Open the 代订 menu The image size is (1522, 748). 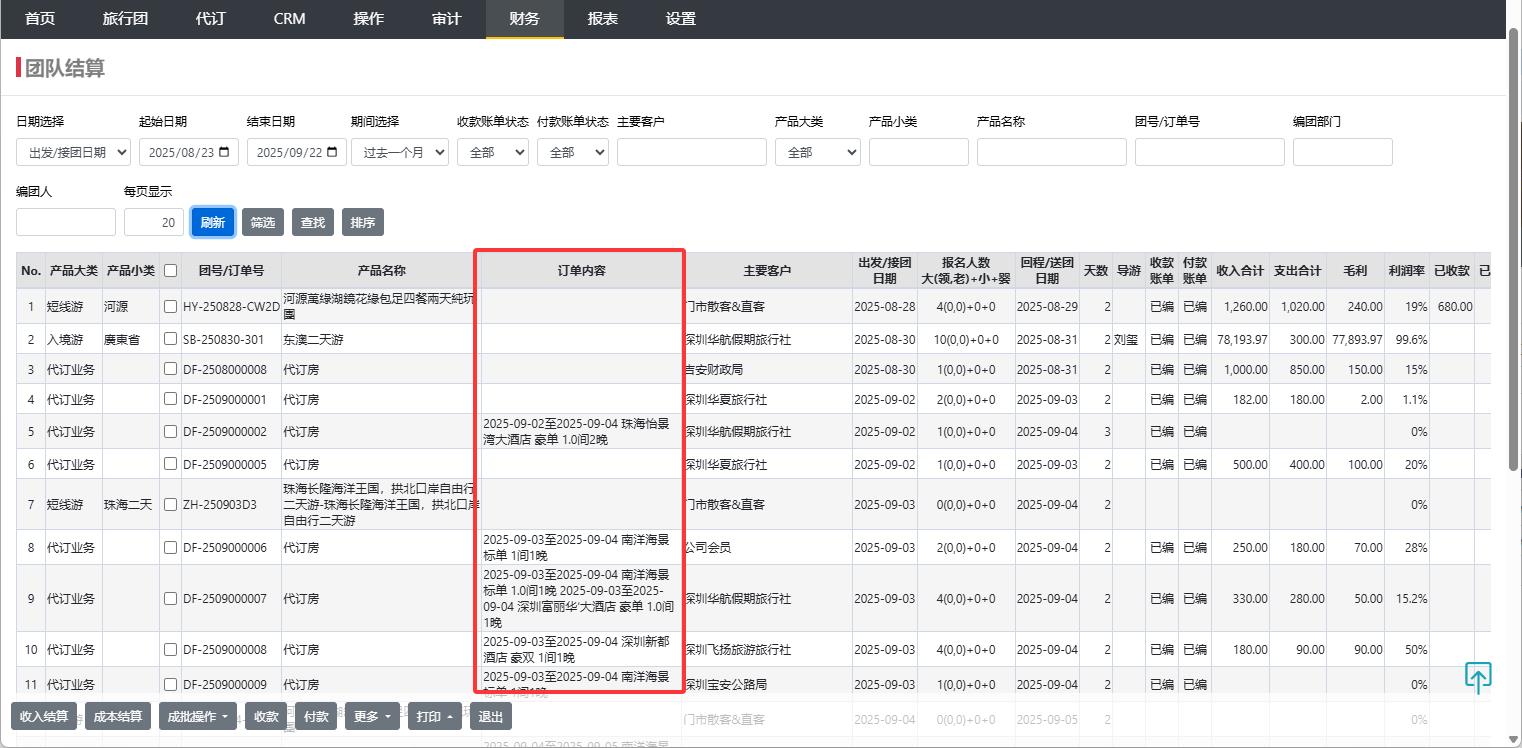pyautogui.click(x=211, y=19)
